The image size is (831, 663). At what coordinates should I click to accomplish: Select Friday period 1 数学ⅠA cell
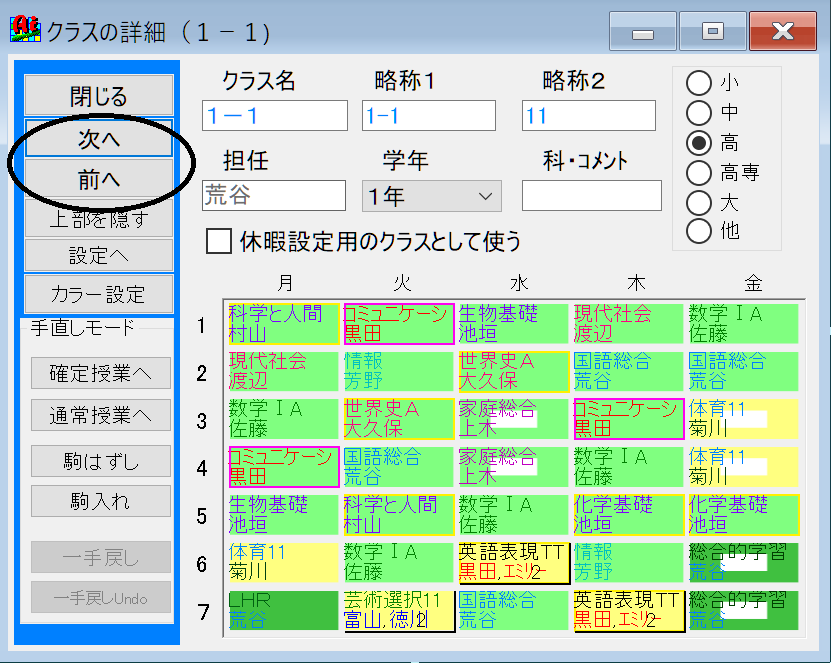pyautogui.click(x=744, y=324)
